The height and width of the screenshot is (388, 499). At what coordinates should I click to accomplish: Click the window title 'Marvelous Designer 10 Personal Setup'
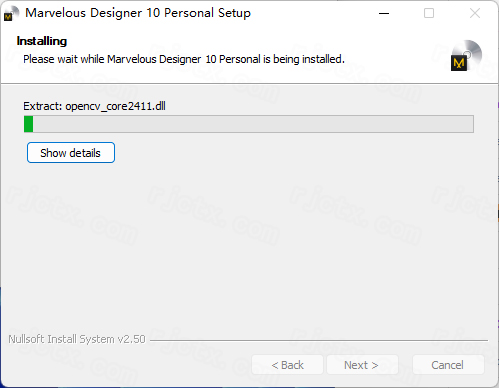(138, 13)
